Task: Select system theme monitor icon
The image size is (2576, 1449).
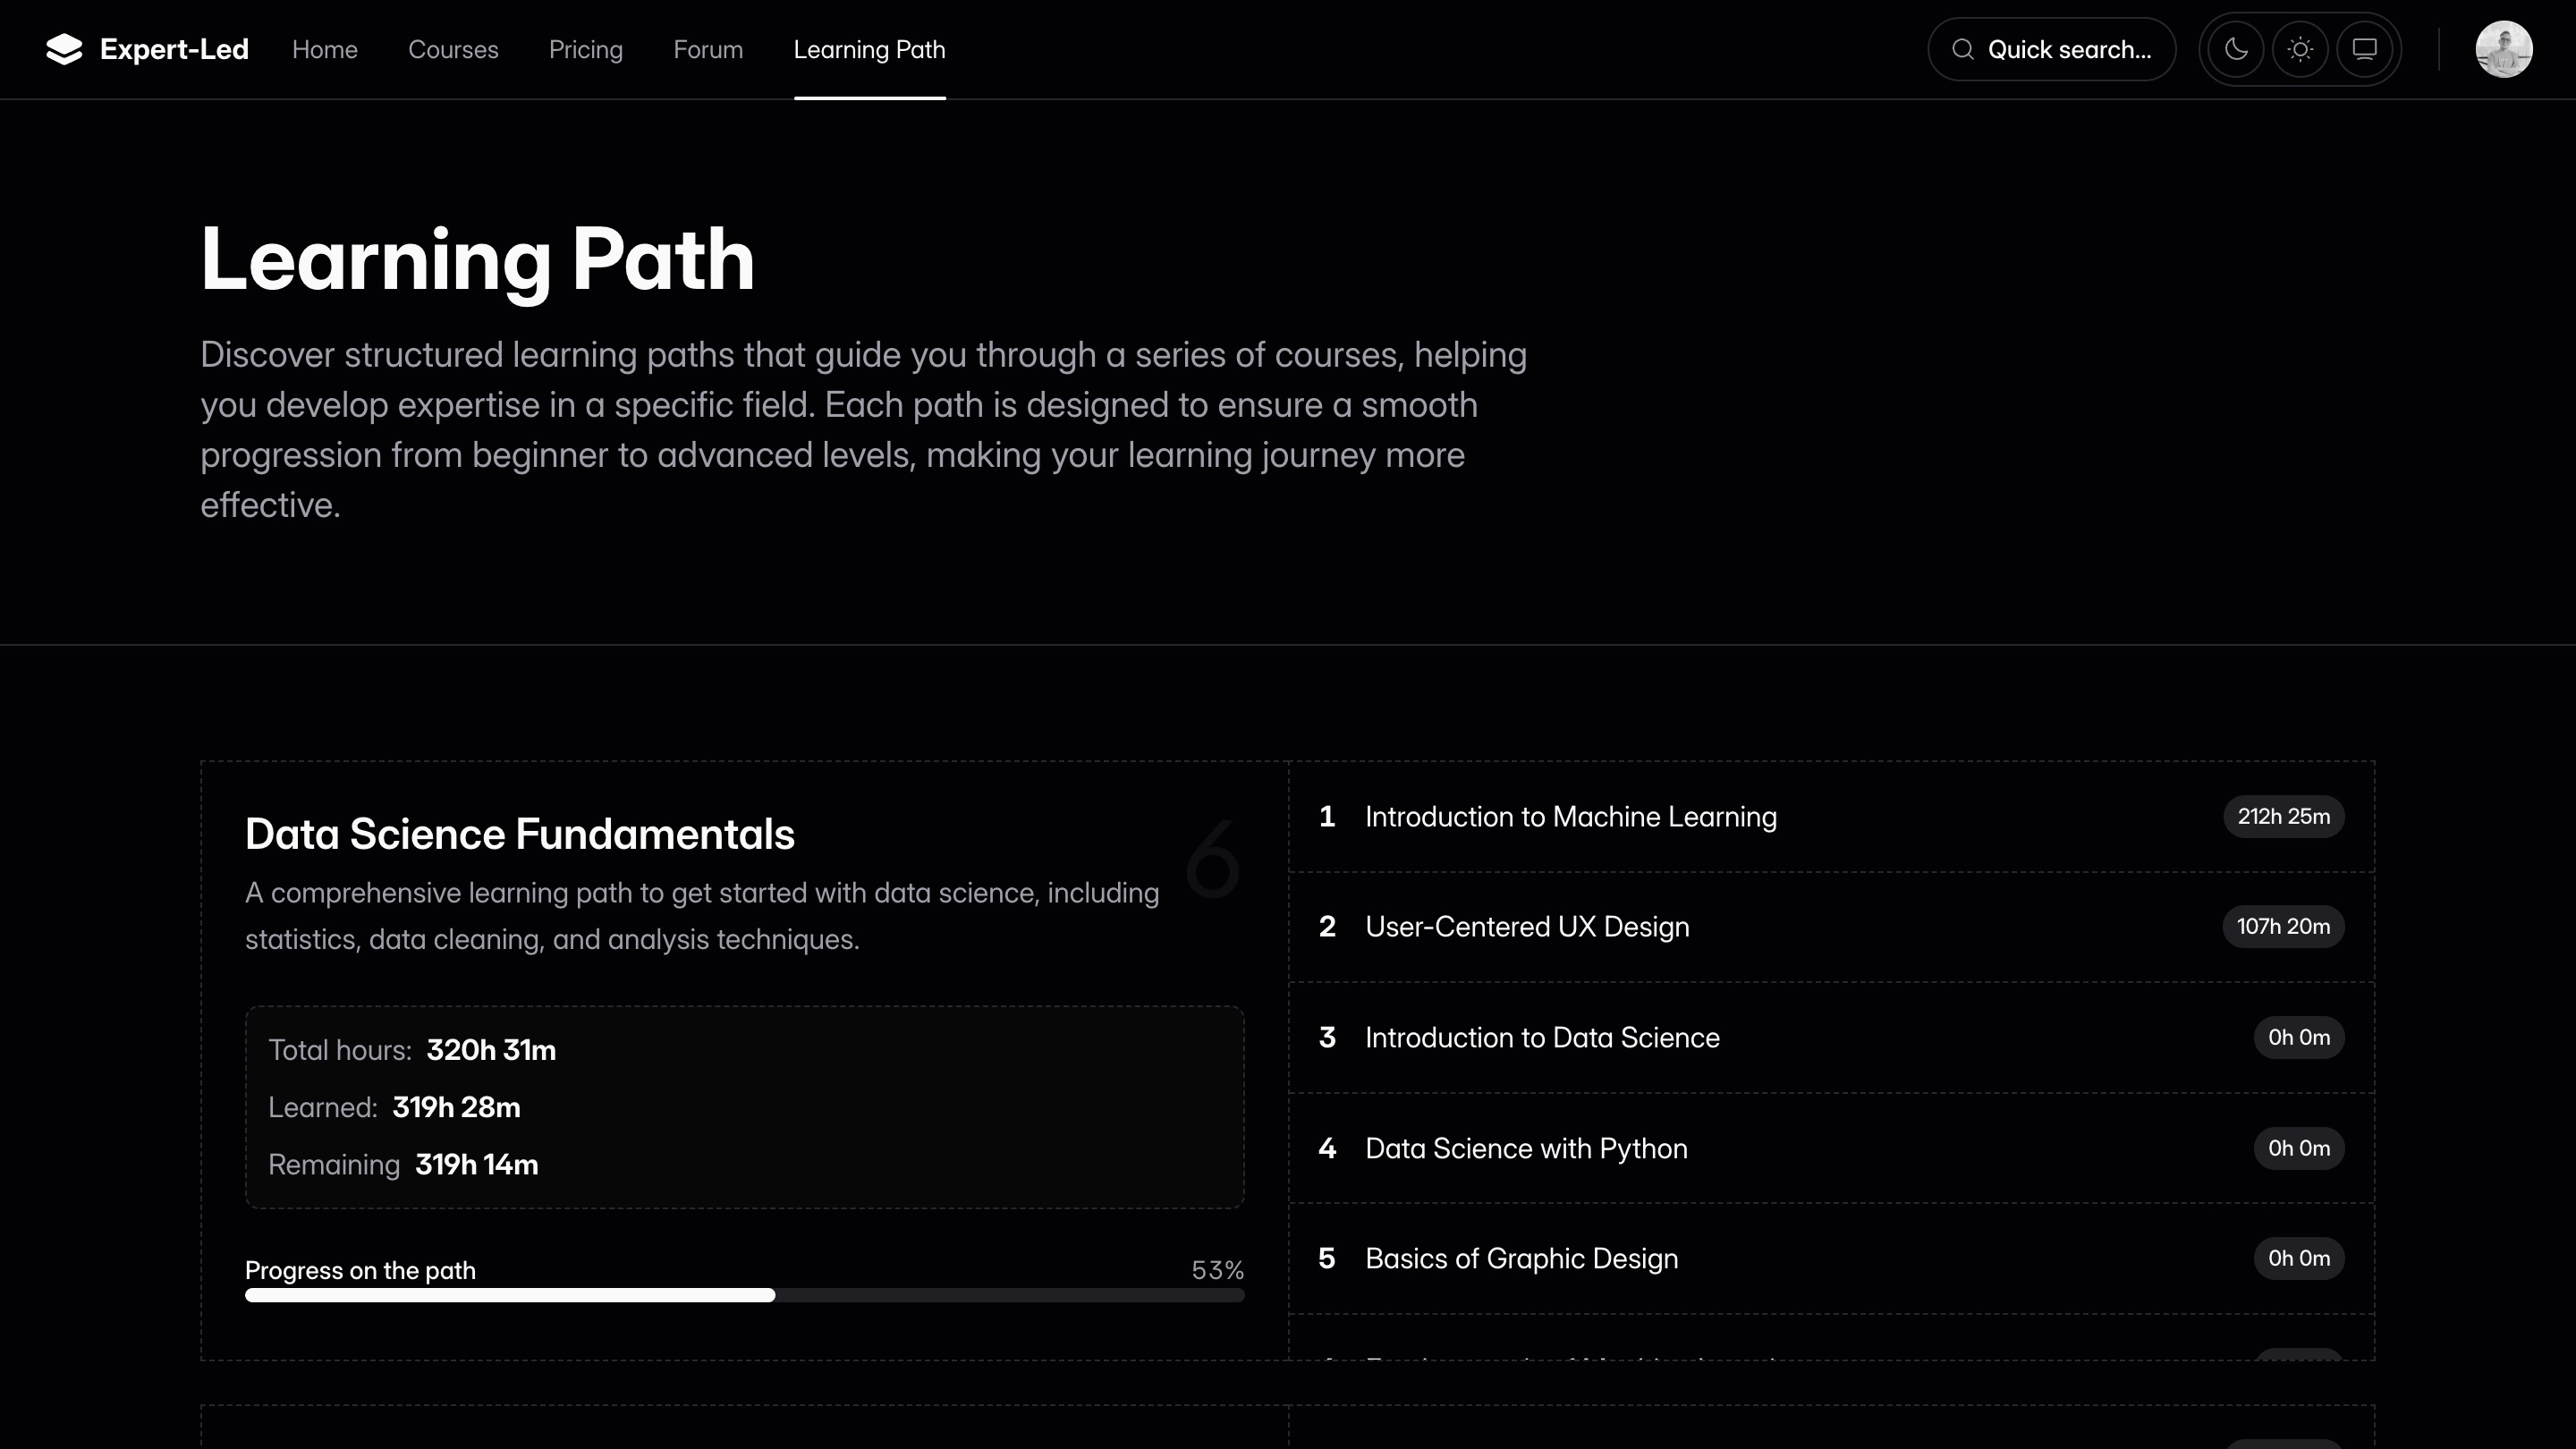Action: pyautogui.click(x=2364, y=49)
